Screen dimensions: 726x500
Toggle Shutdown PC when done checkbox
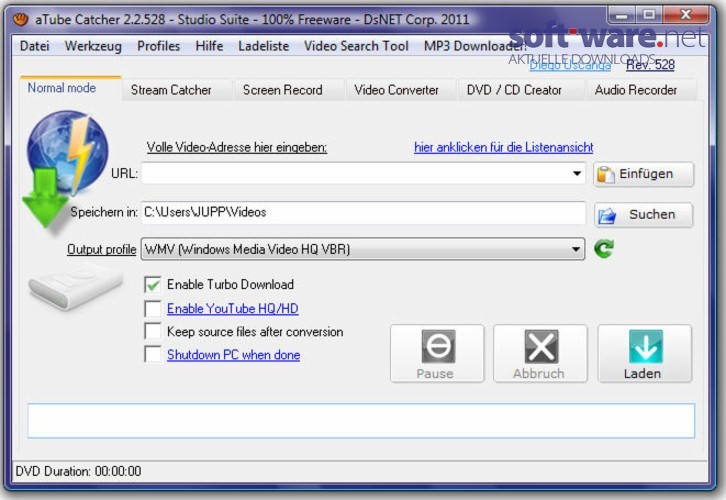(153, 354)
